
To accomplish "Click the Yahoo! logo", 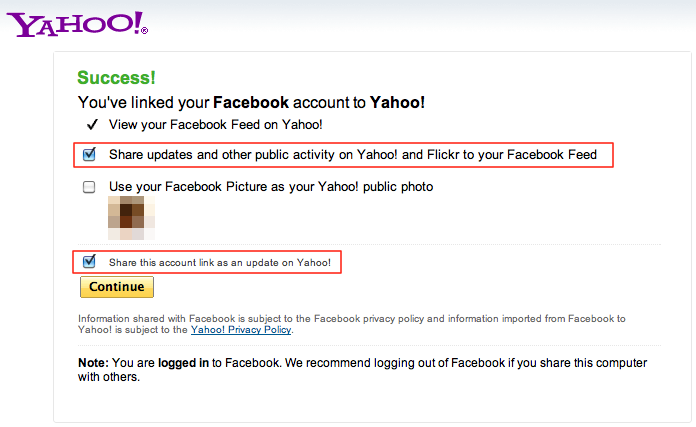I will (x=77, y=24).
